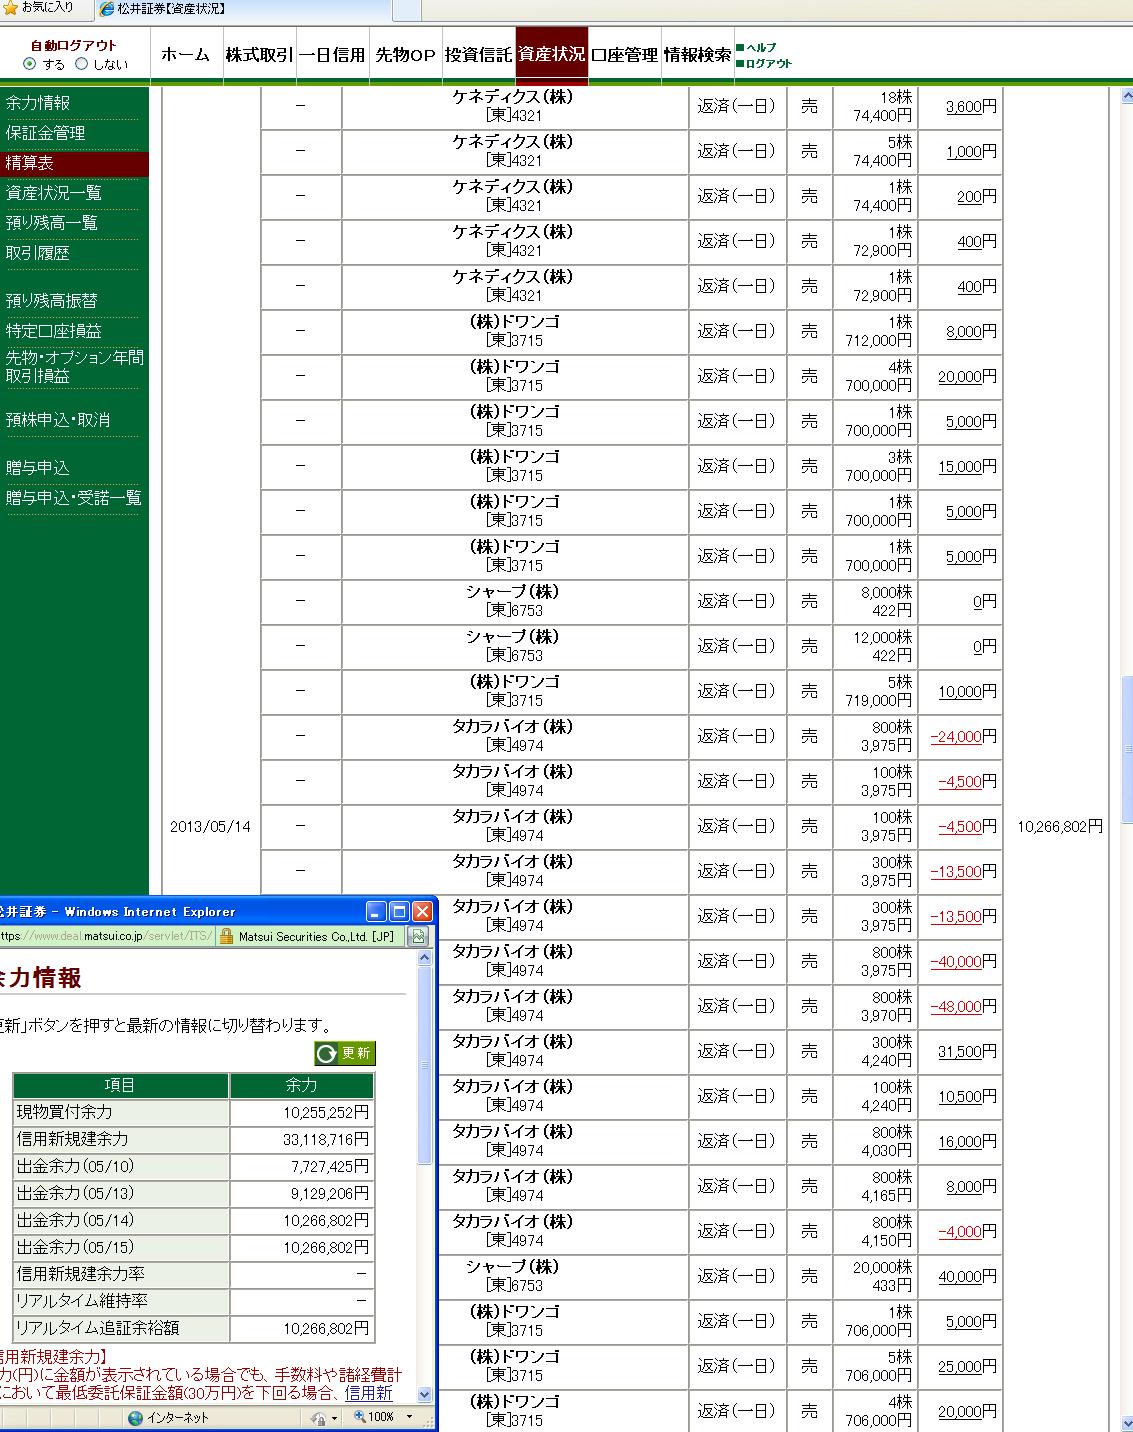This screenshot has height=1432, width=1133.
Task: Open 取引履歴 in the left sidebar
Action: coord(38,253)
